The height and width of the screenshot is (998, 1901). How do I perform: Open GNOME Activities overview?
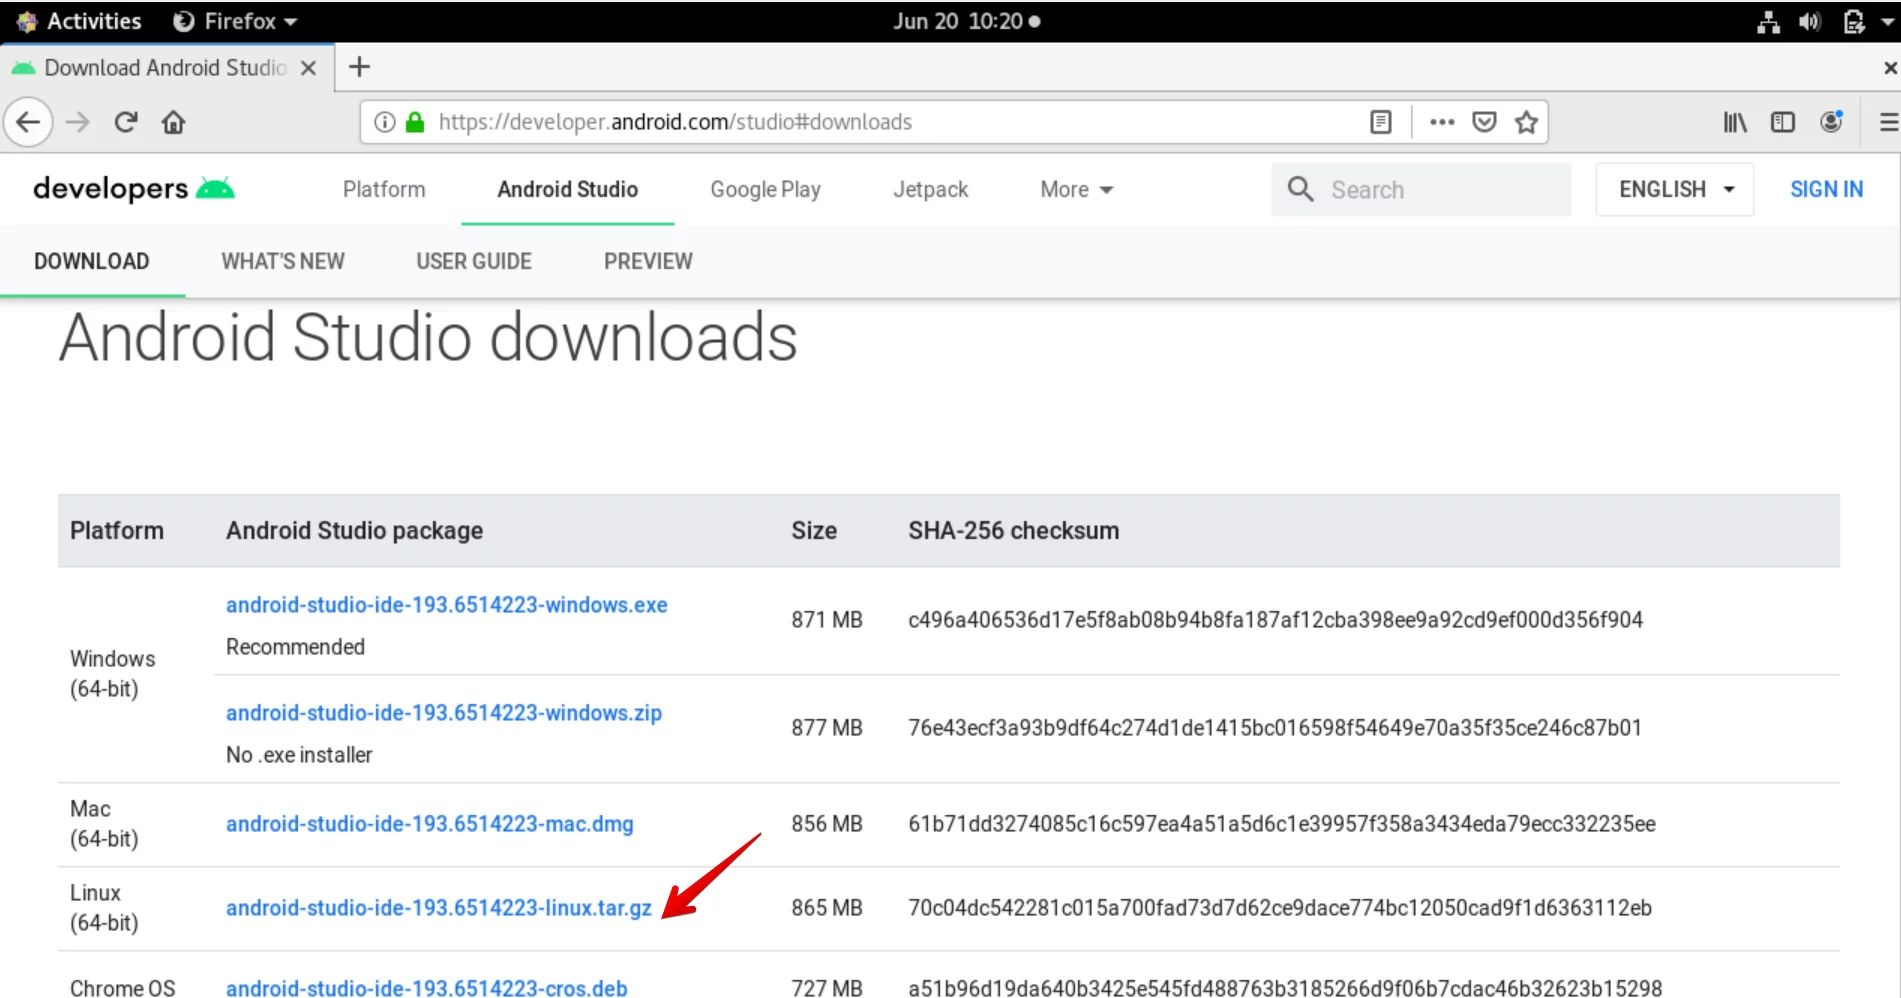(x=79, y=21)
